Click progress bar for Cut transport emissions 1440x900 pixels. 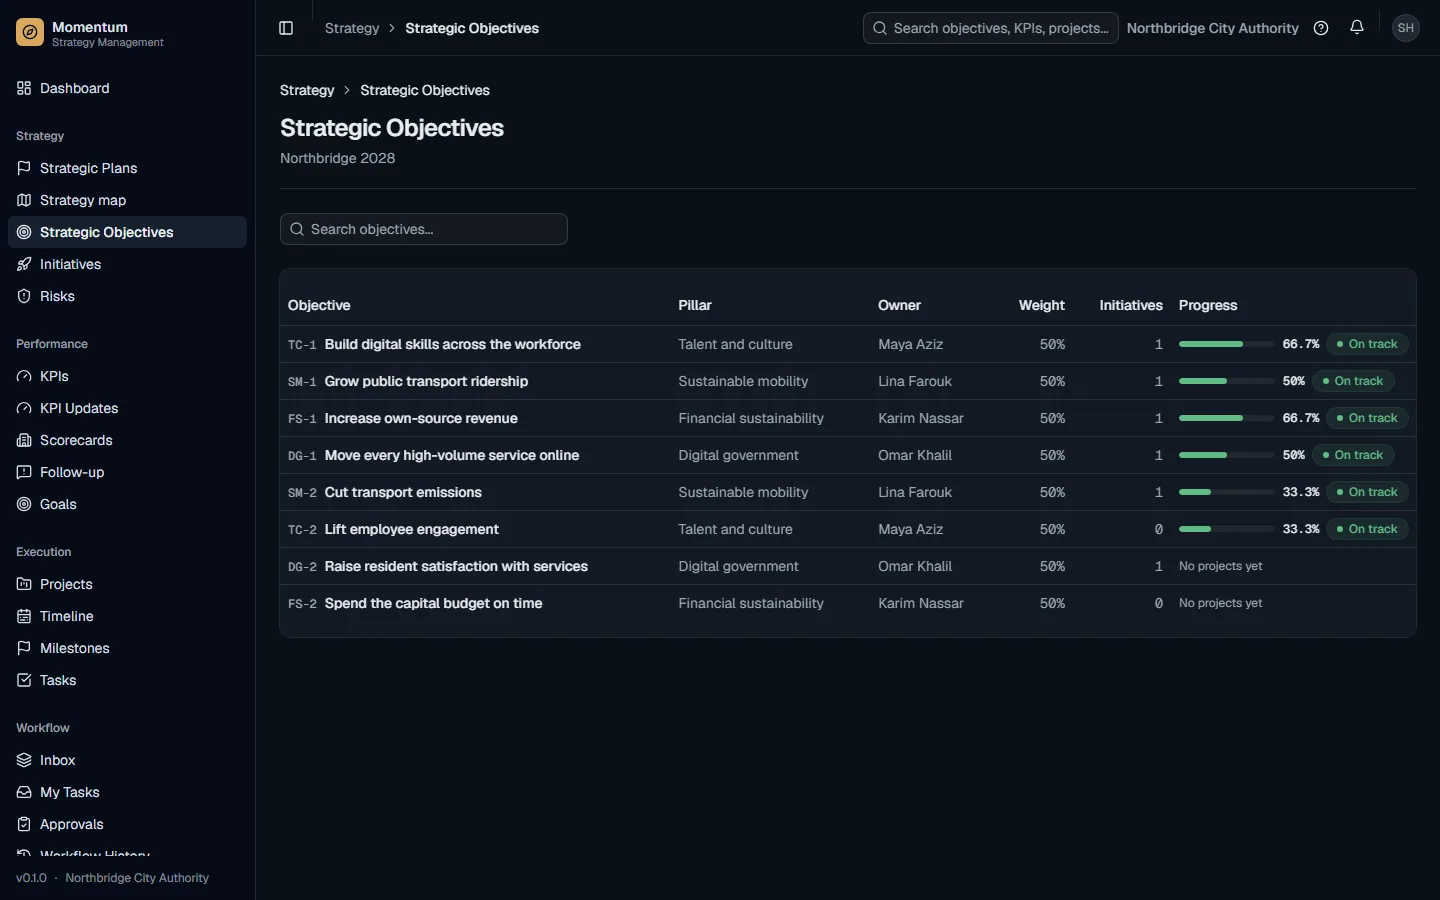click(1226, 492)
